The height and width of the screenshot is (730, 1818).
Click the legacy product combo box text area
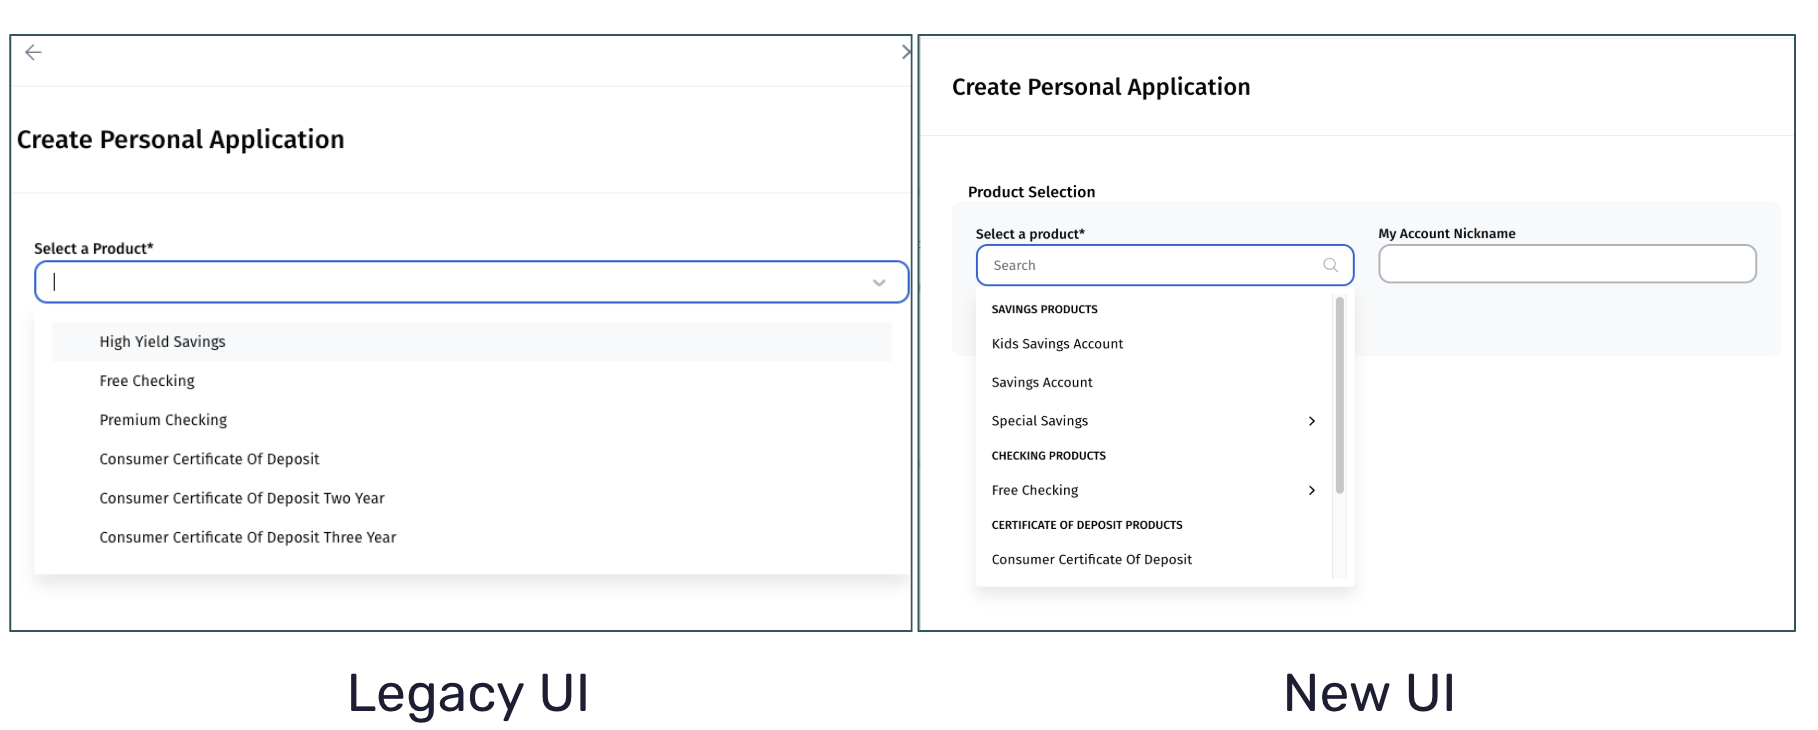pyautogui.click(x=450, y=282)
